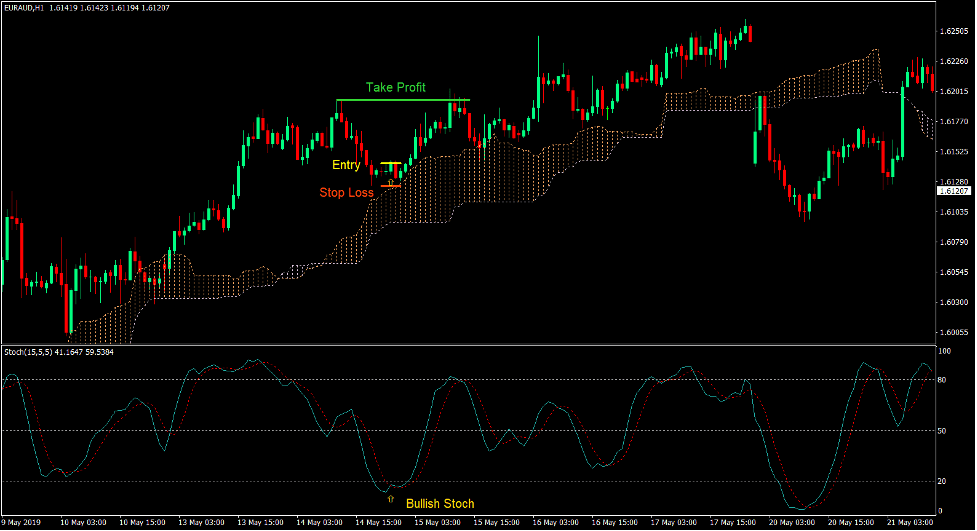
Task: Click the Stop Loss label
Action: [x=346, y=193]
